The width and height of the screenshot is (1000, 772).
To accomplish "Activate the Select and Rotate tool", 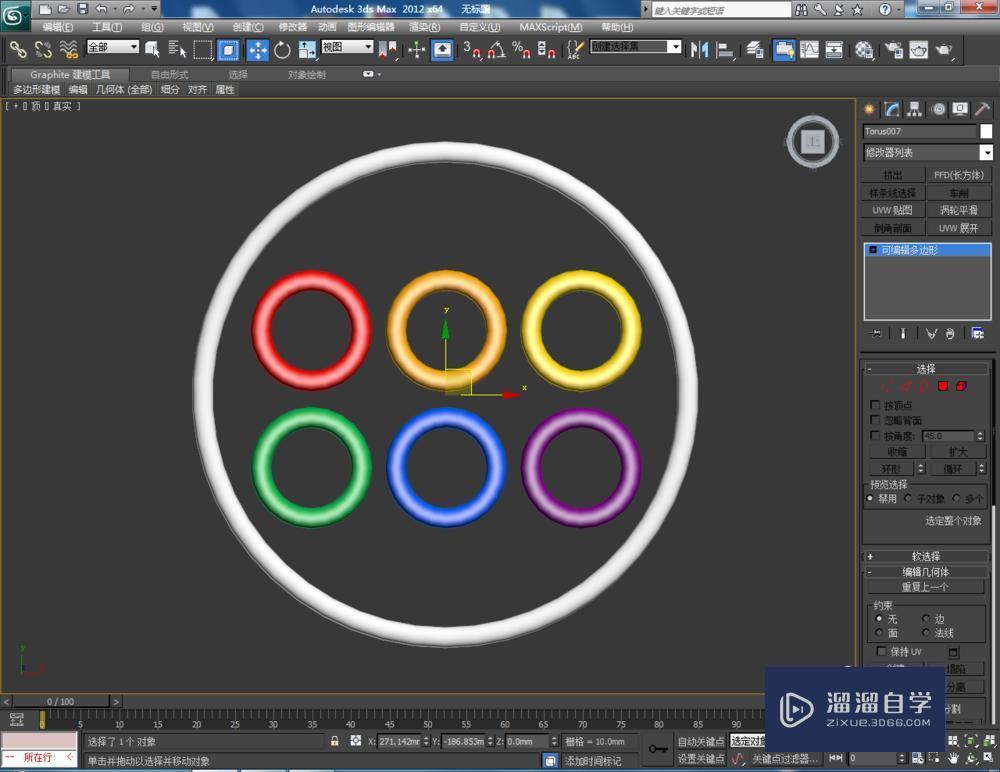I will click(283, 48).
